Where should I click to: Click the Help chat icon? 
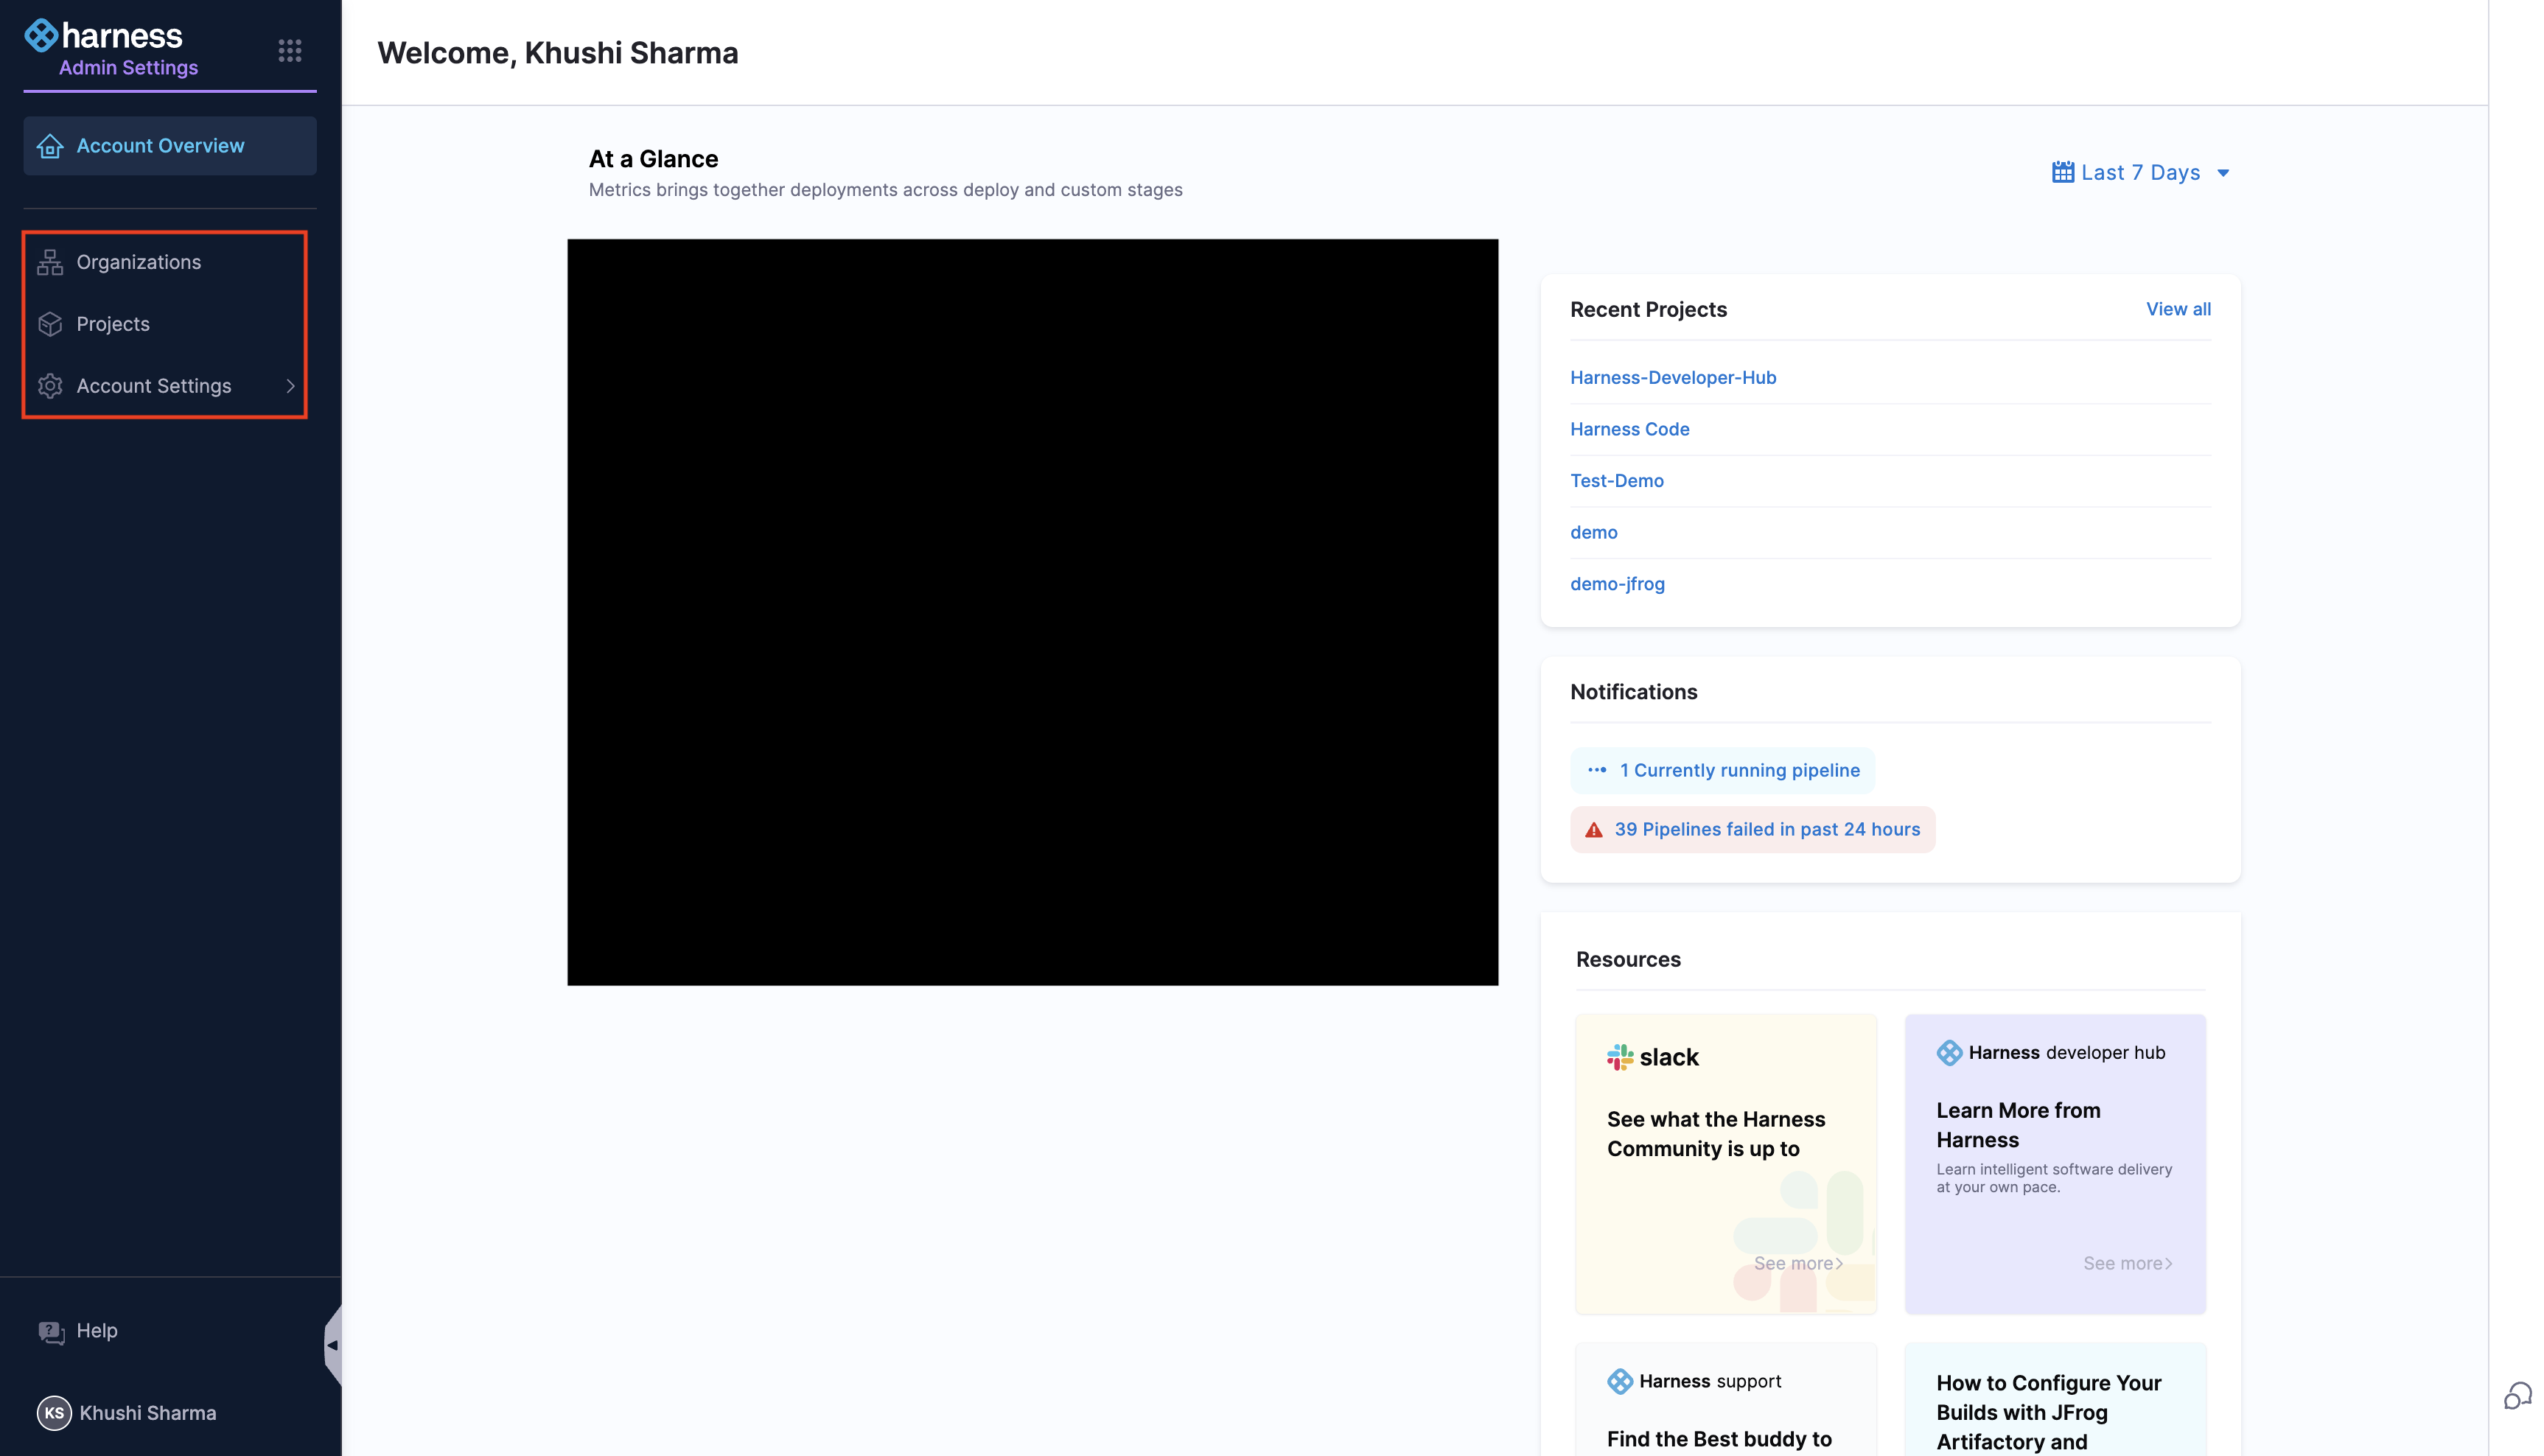[x=51, y=1331]
